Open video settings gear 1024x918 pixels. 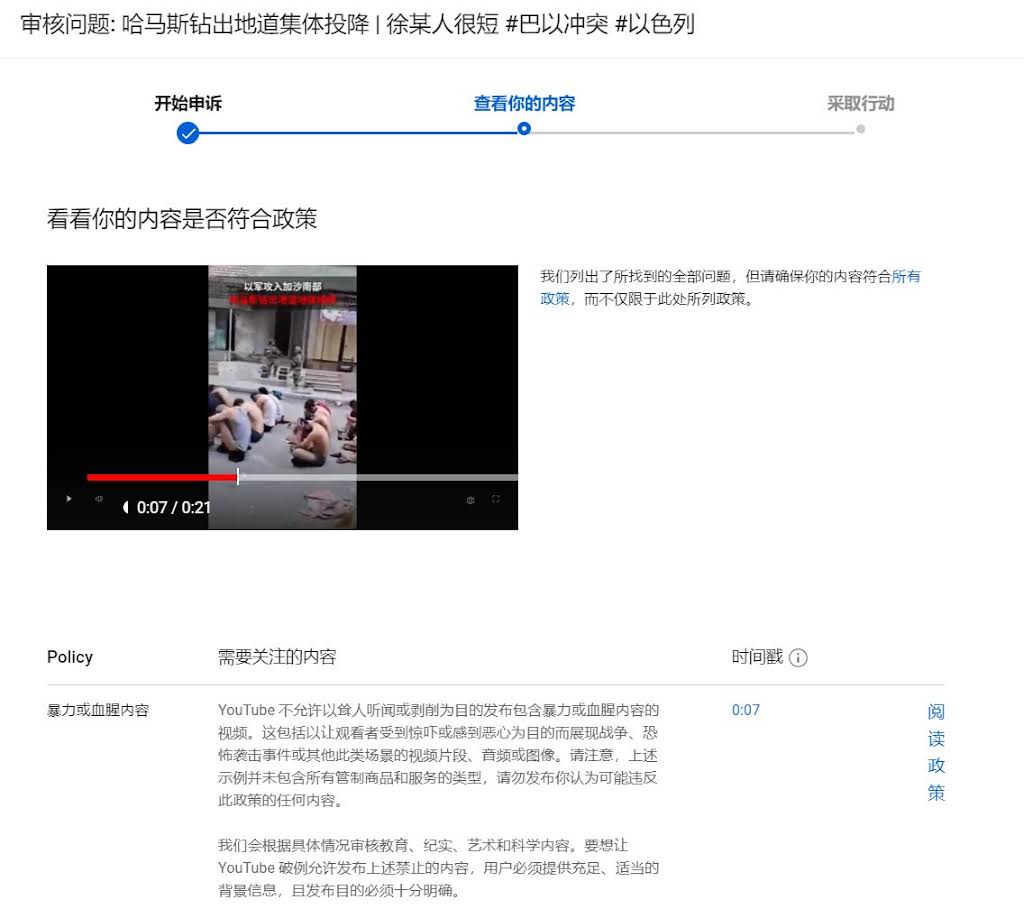pos(470,500)
